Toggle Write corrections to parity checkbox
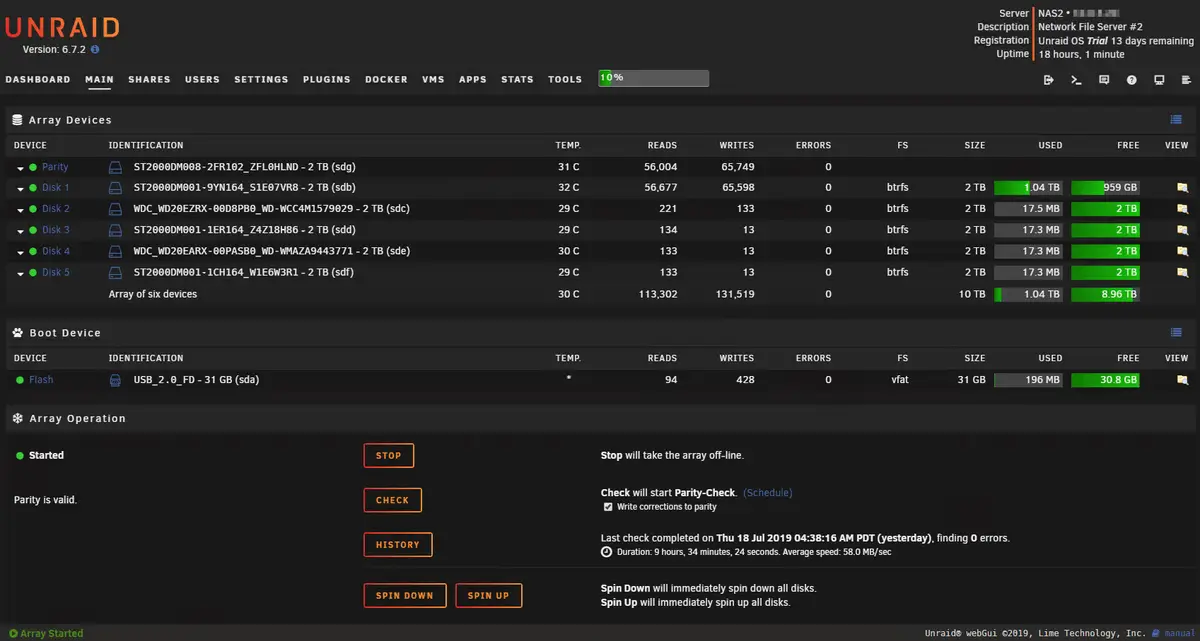 click(608, 507)
